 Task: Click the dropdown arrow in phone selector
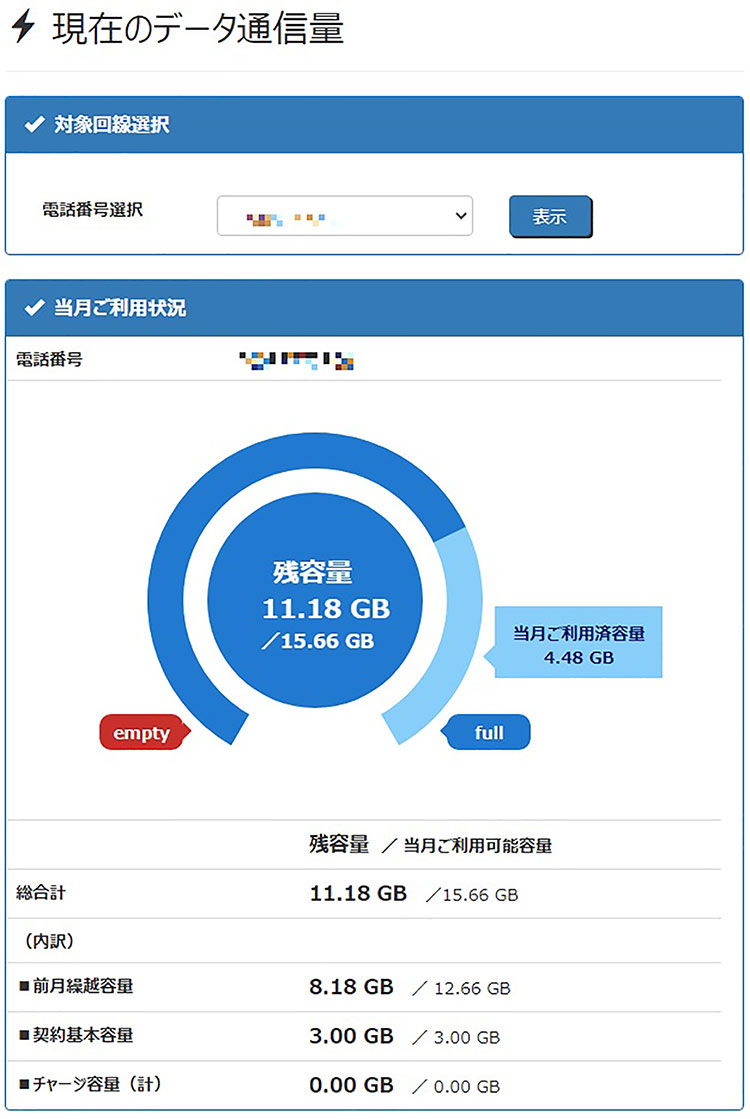tap(460, 216)
